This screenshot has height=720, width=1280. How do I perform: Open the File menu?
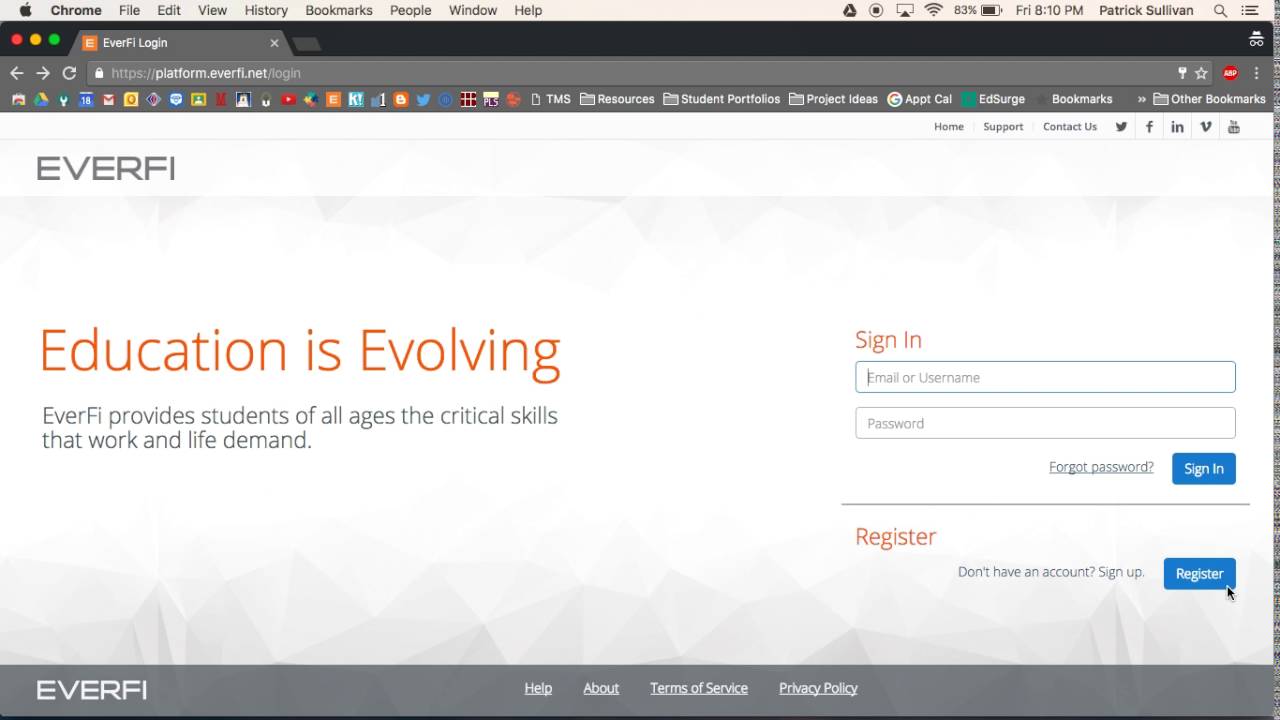(129, 10)
